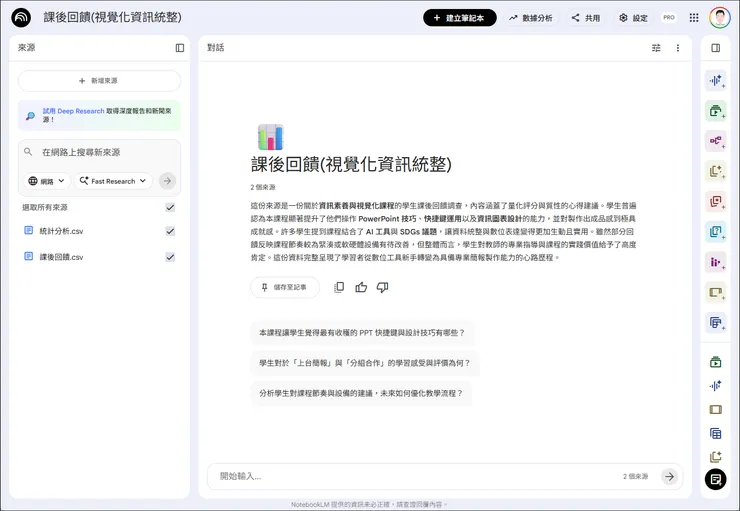The width and height of the screenshot is (740, 511).
Task: Open the generated table item in Studio list
Action: click(x=715, y=433)
